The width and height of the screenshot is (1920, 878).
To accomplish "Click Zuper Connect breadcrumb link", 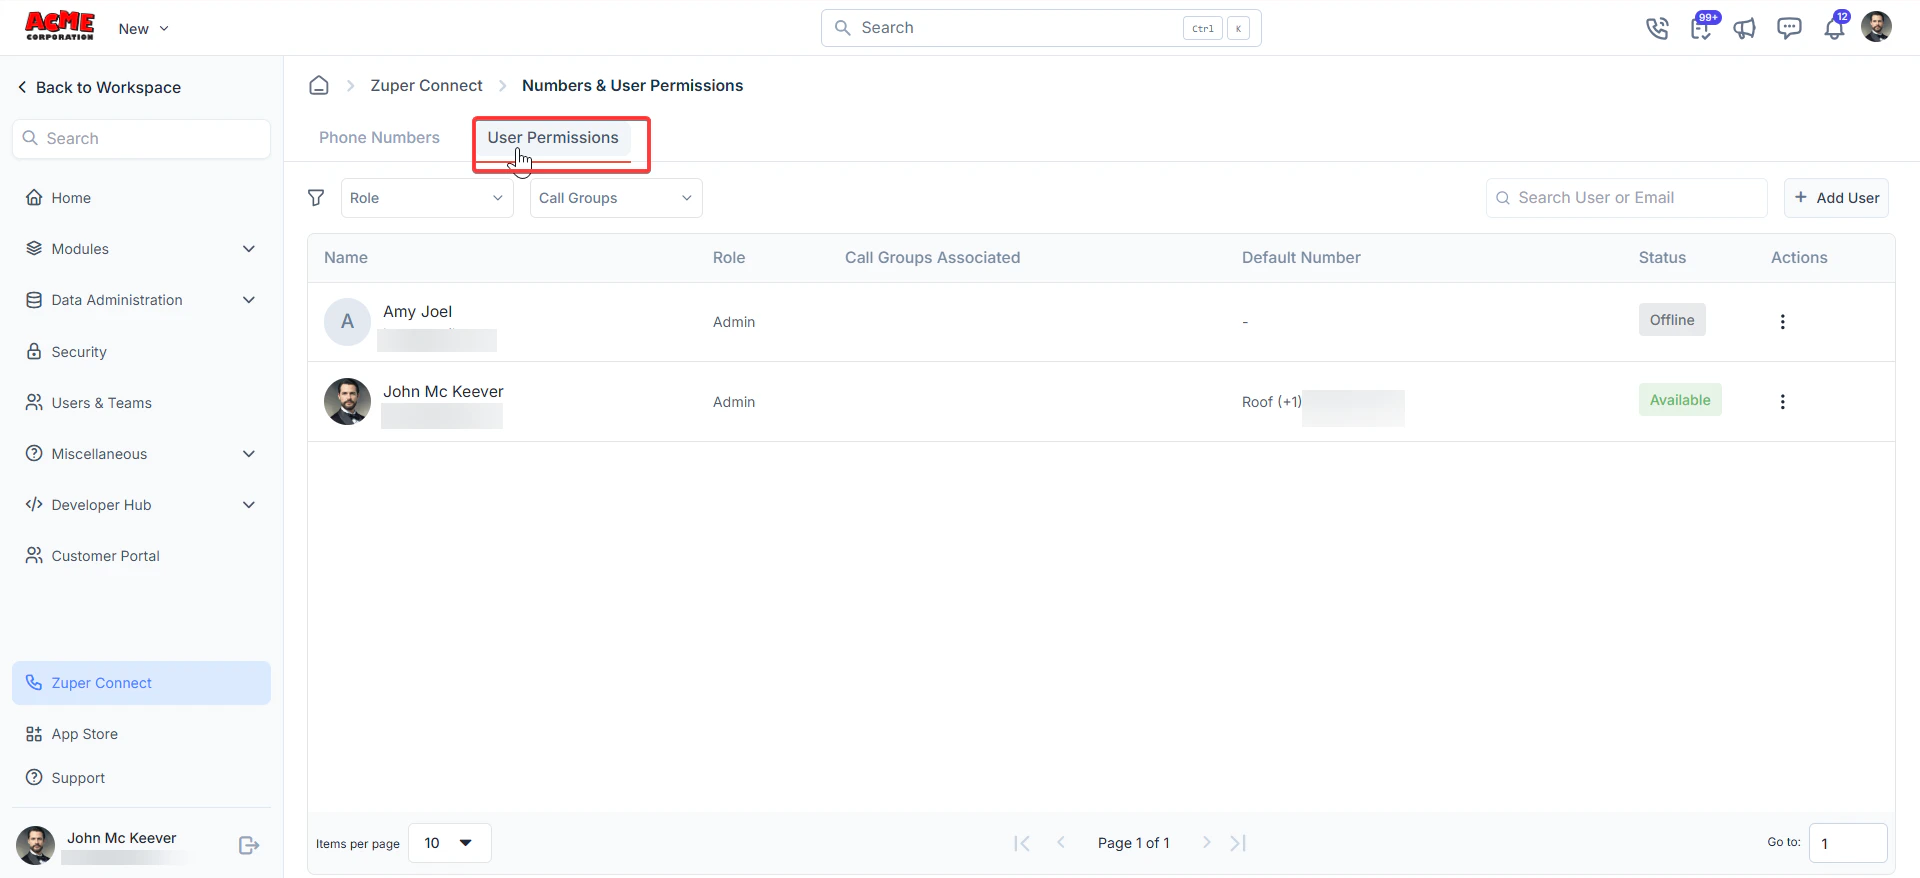I will 426,86.
